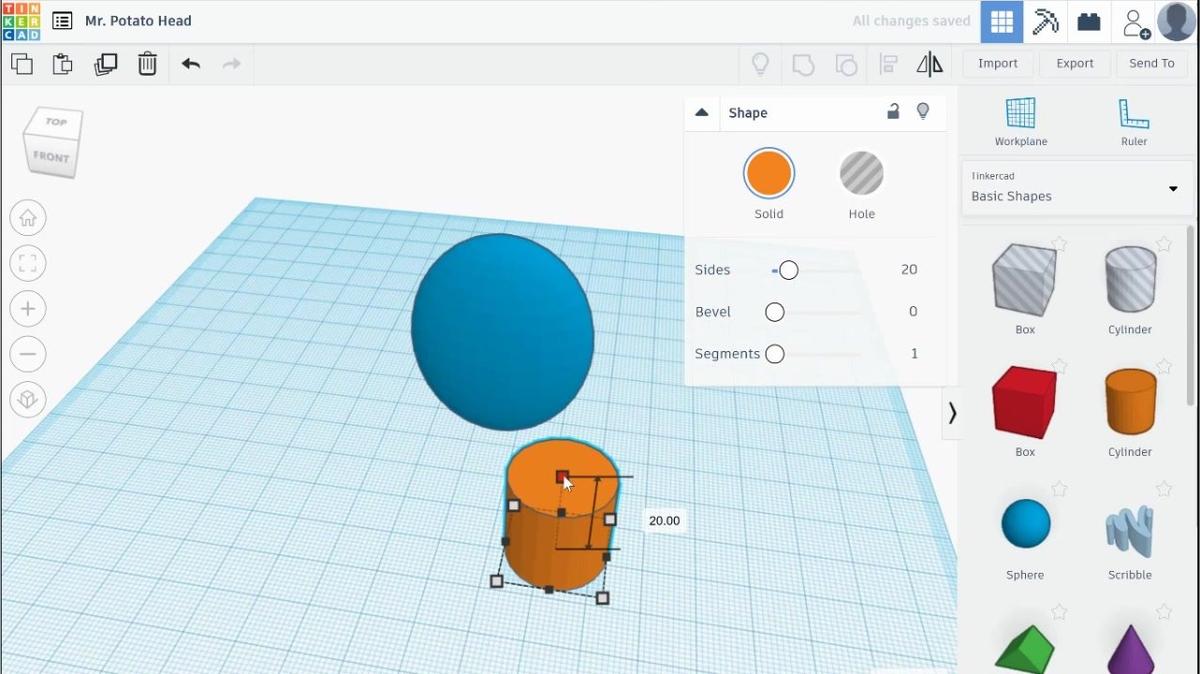Viewport: 1200px width, 674px height.
Task: Switch perspective with the orthographic cube icon
Action: (x=28, y=400)
